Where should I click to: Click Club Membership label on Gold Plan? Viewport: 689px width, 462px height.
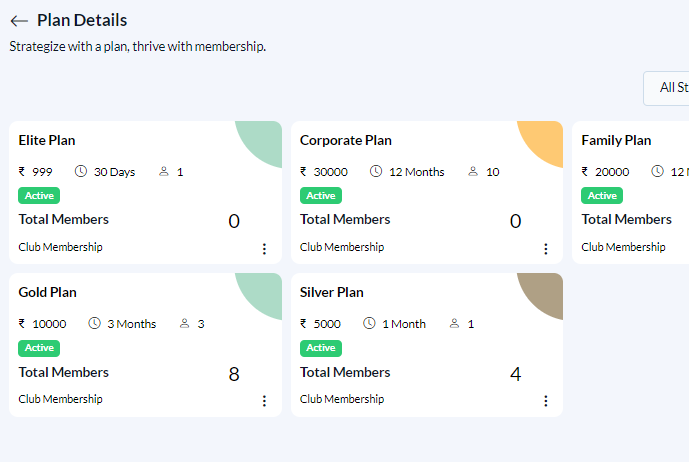(61, 399)
